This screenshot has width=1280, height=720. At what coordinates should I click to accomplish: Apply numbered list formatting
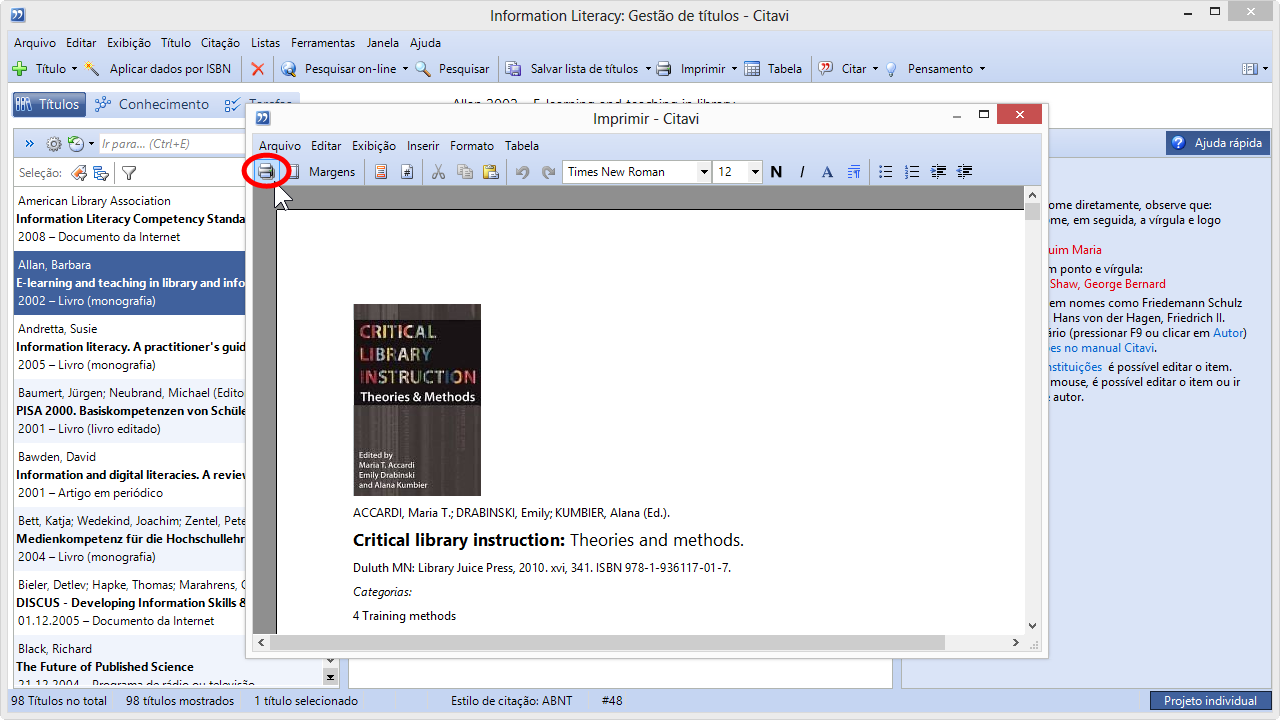point(911,172)
